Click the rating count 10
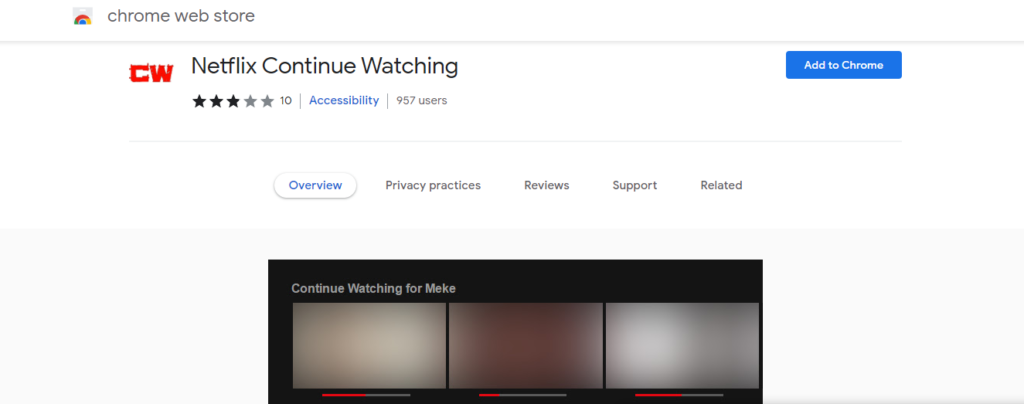This screenshot has height=404, width=1024. coord(285,101)
